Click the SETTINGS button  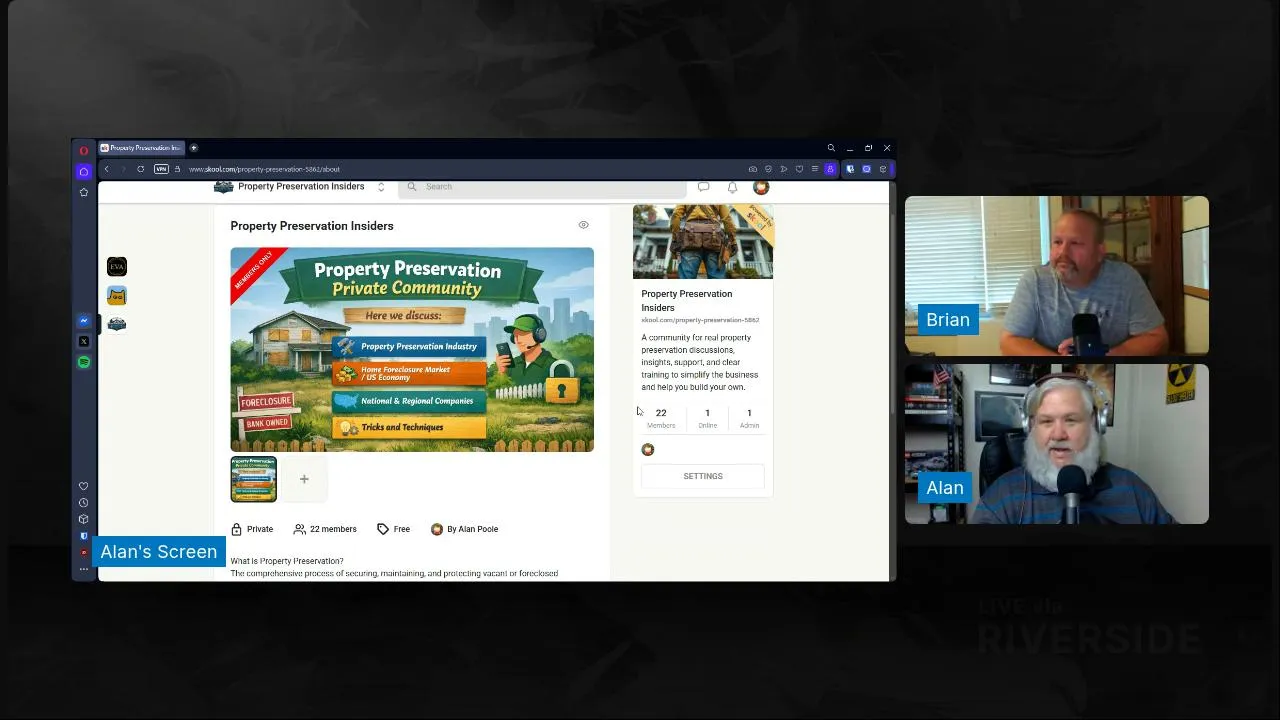[x=703, y=476]
